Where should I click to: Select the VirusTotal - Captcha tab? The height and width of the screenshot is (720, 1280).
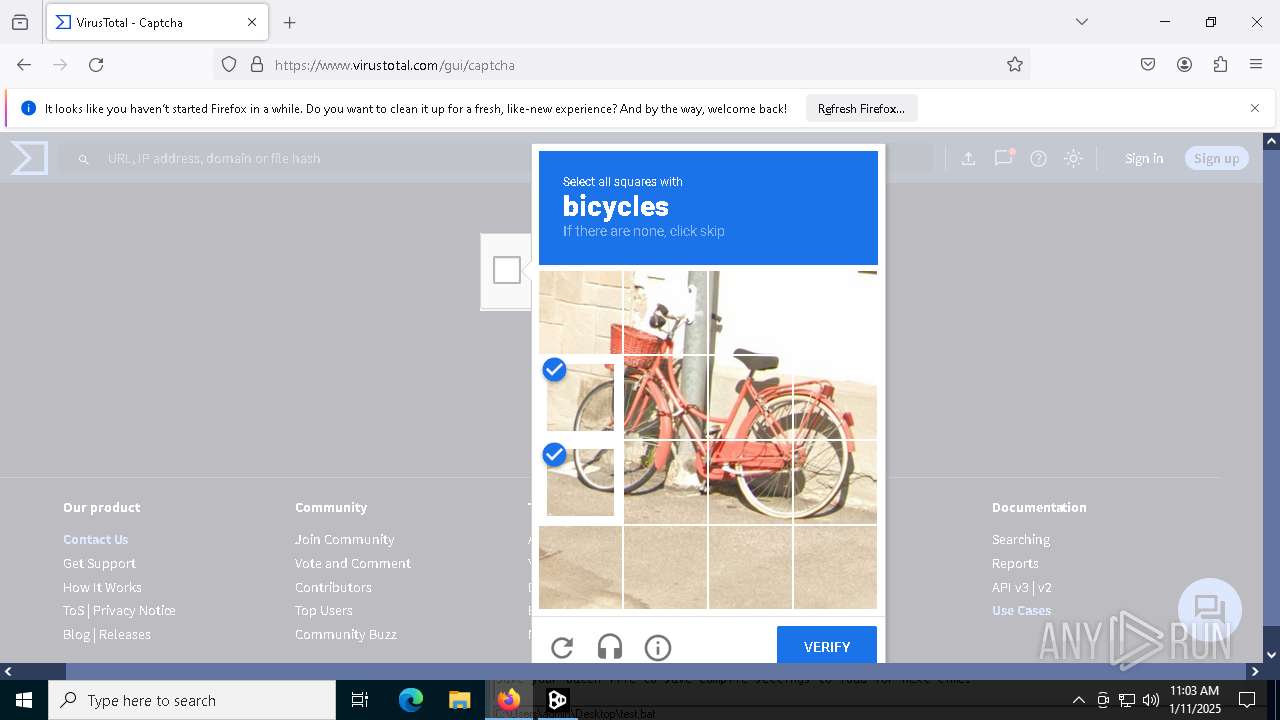point(157,22)
